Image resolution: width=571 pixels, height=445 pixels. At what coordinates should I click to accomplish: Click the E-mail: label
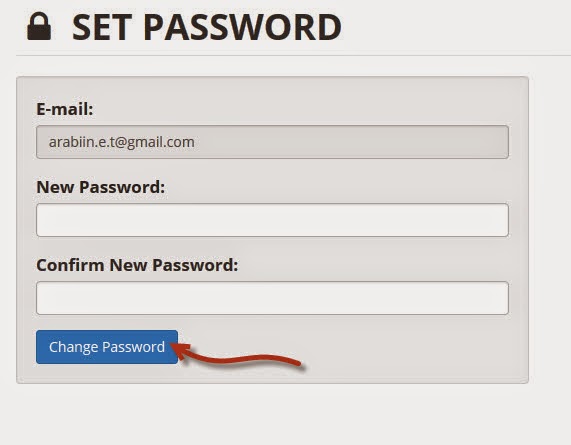coord(65,109)
